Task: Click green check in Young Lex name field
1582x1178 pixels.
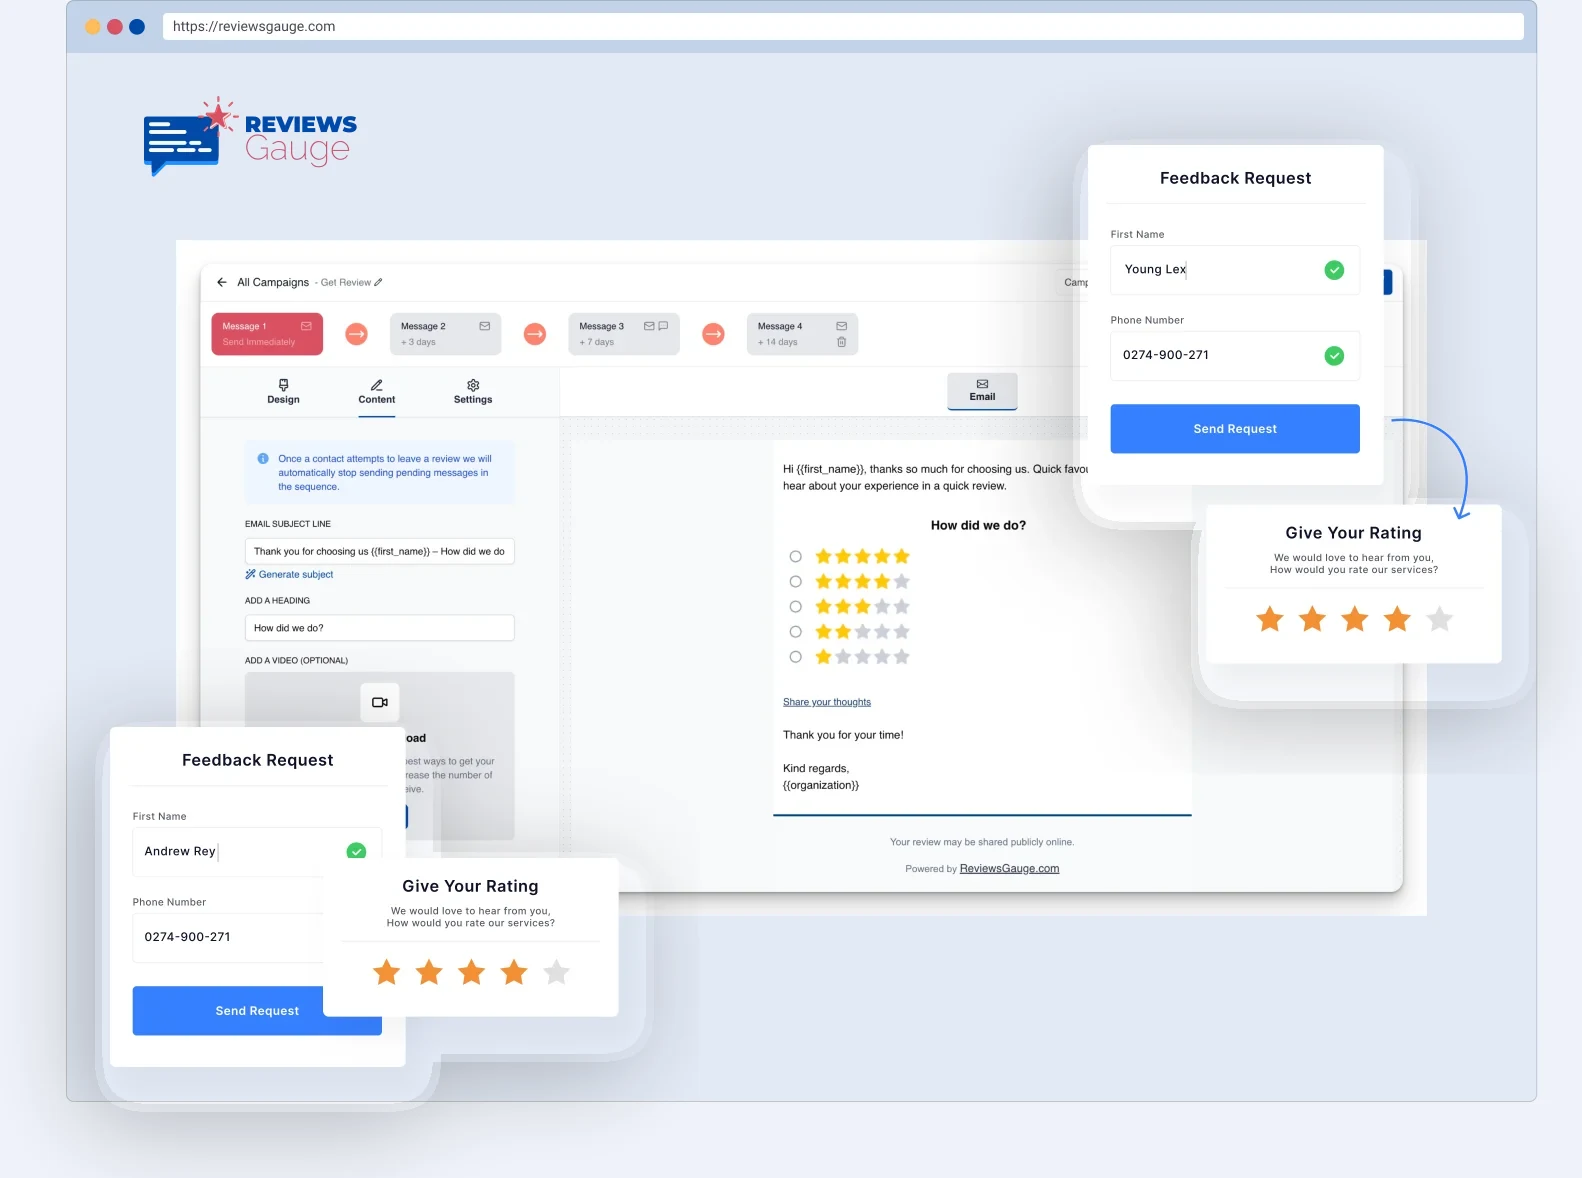Action: click(1334, 270)
